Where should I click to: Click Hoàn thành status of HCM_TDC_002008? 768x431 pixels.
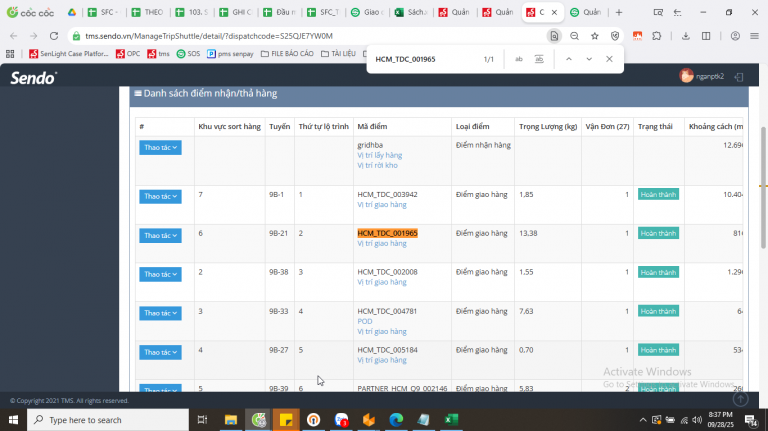[658, 272]
